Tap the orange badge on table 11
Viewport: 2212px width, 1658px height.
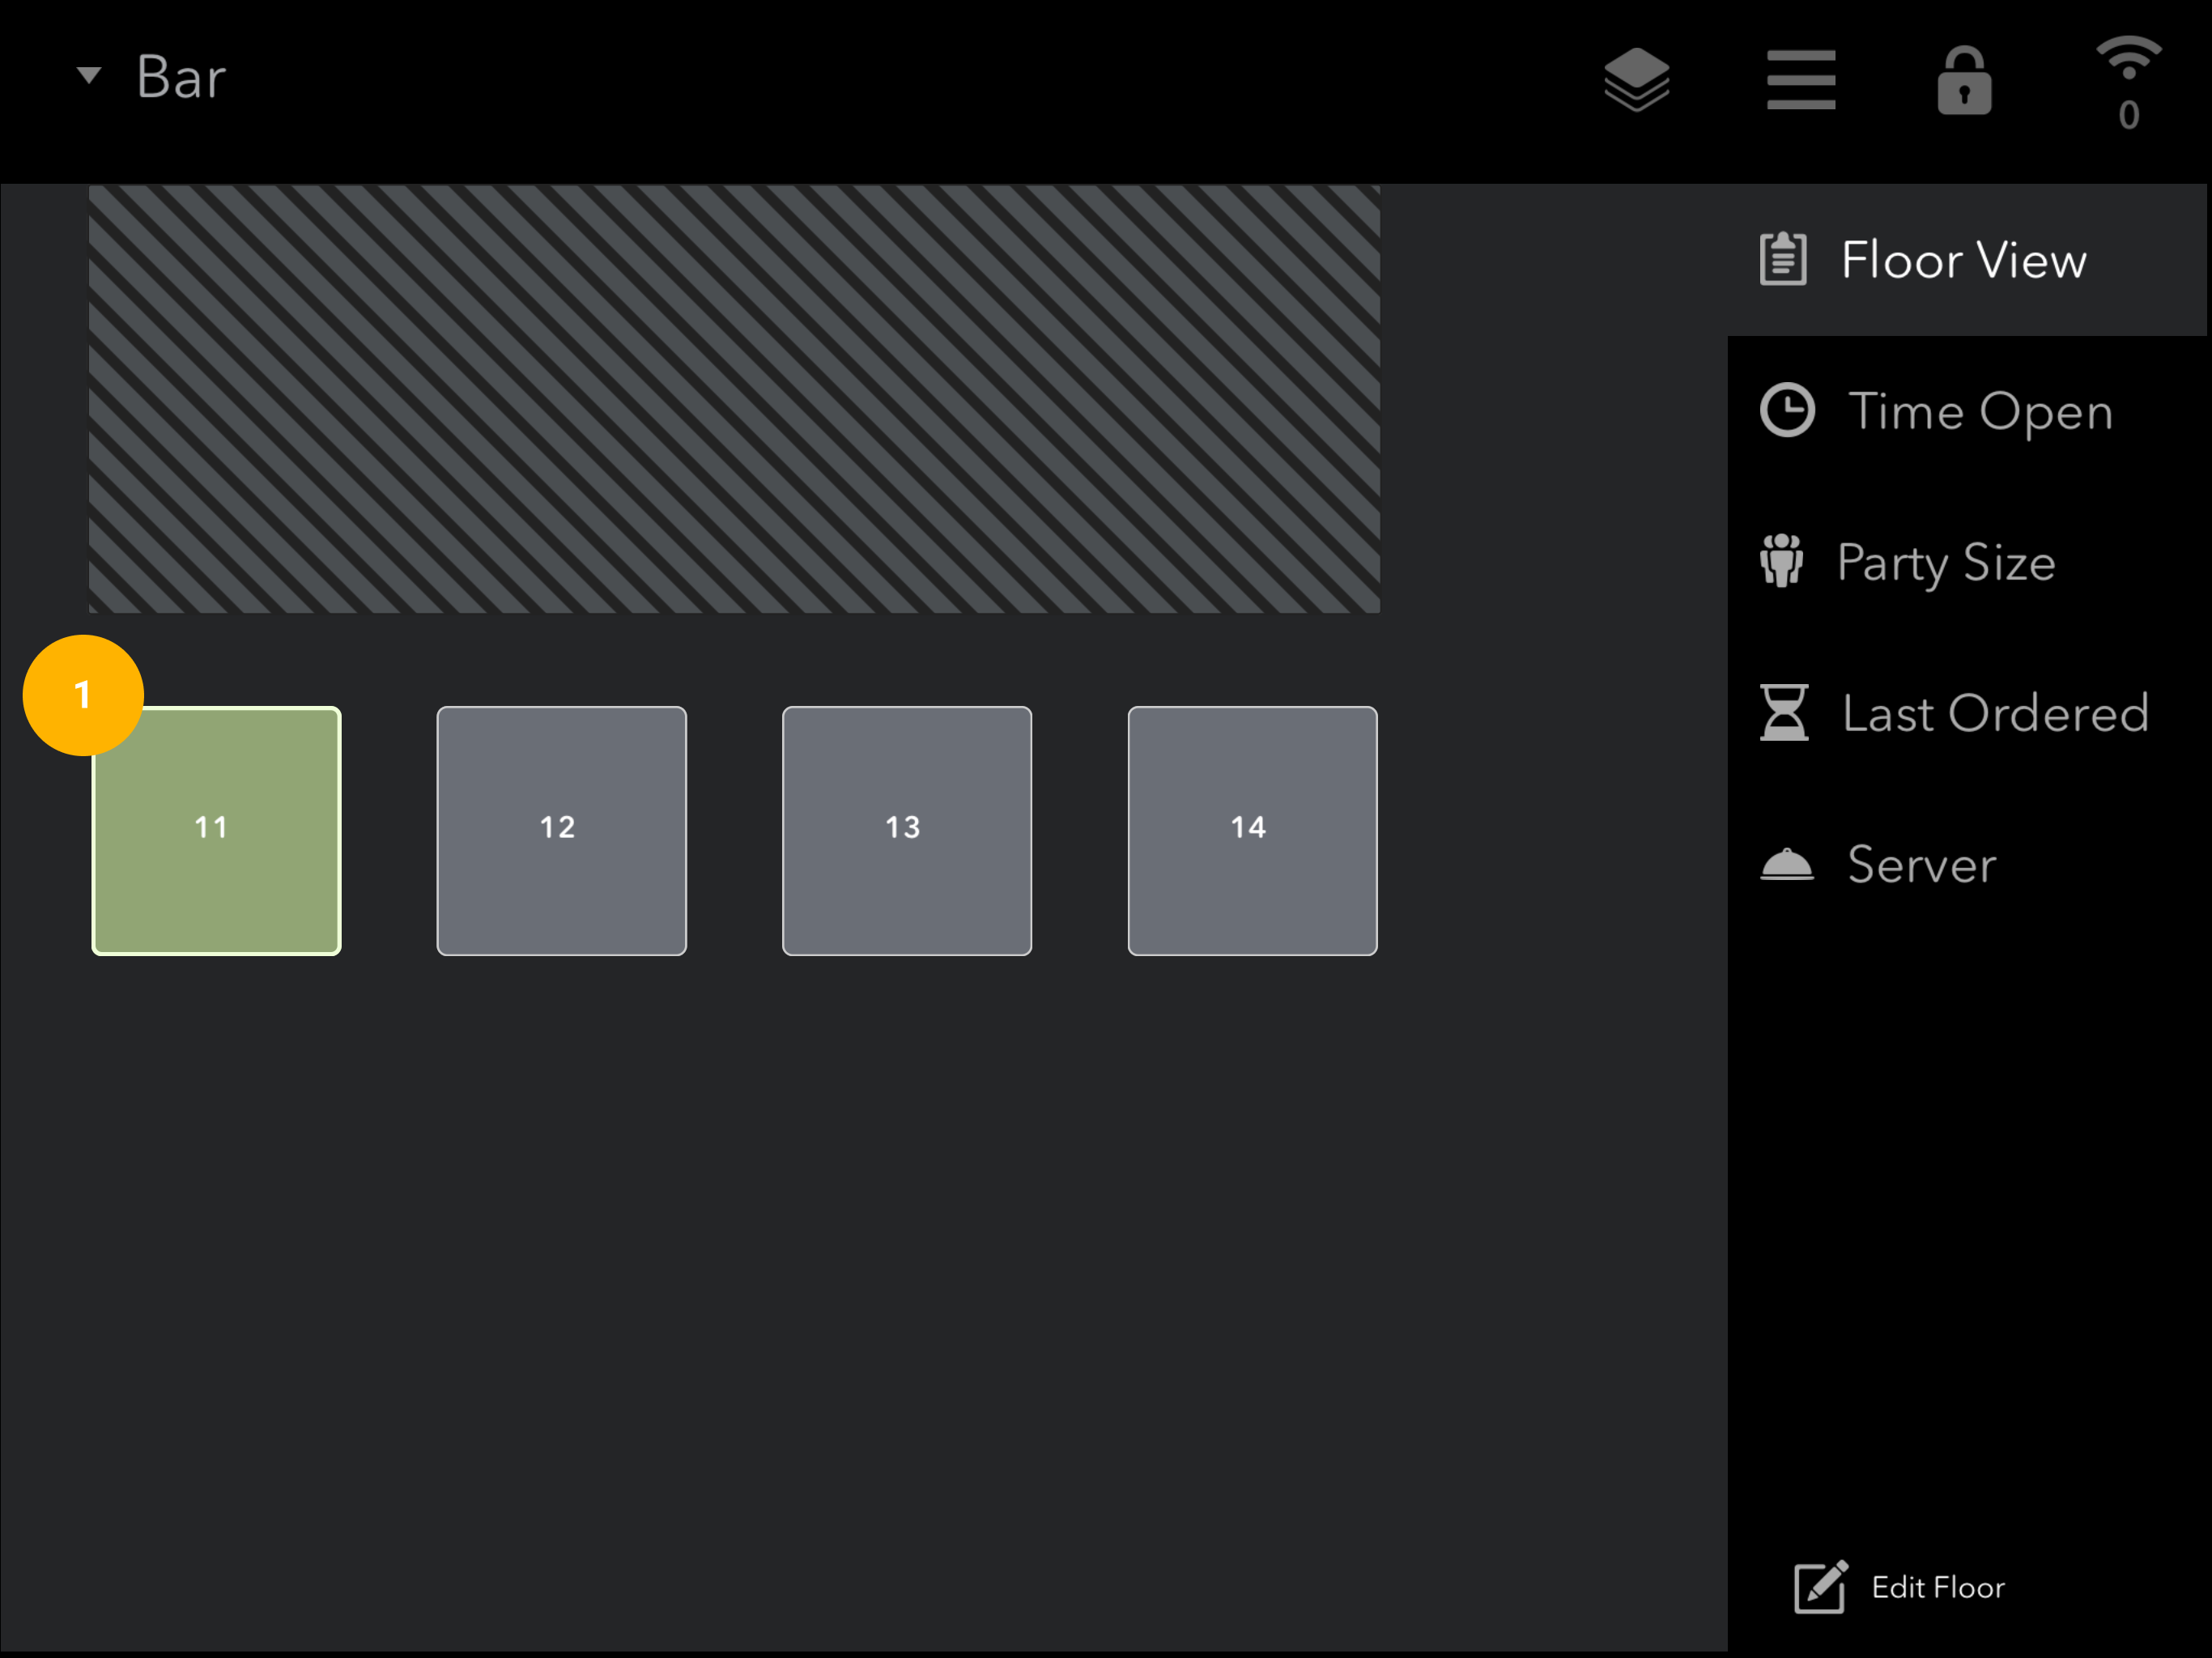tap(83, 695)
